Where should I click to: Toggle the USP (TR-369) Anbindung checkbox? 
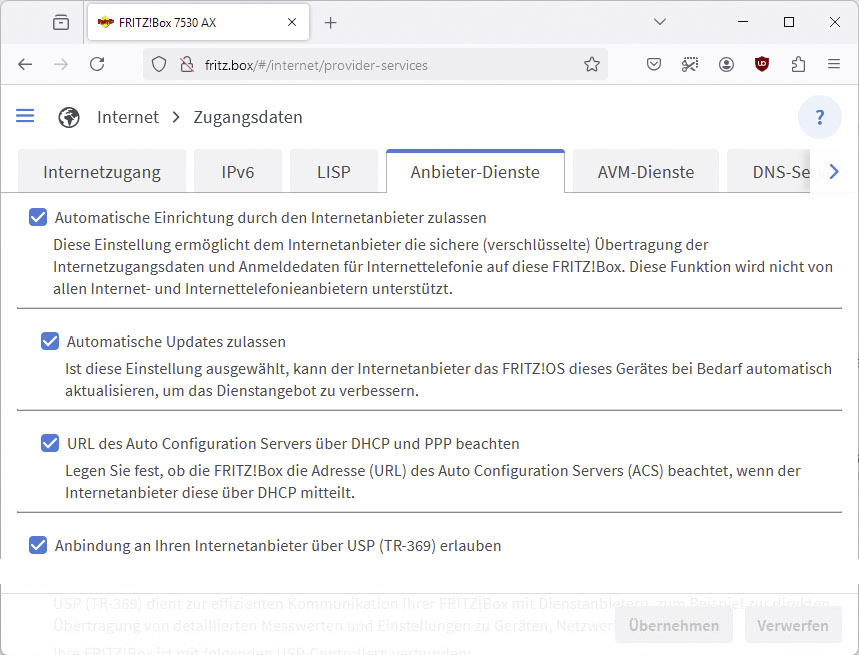37,545
